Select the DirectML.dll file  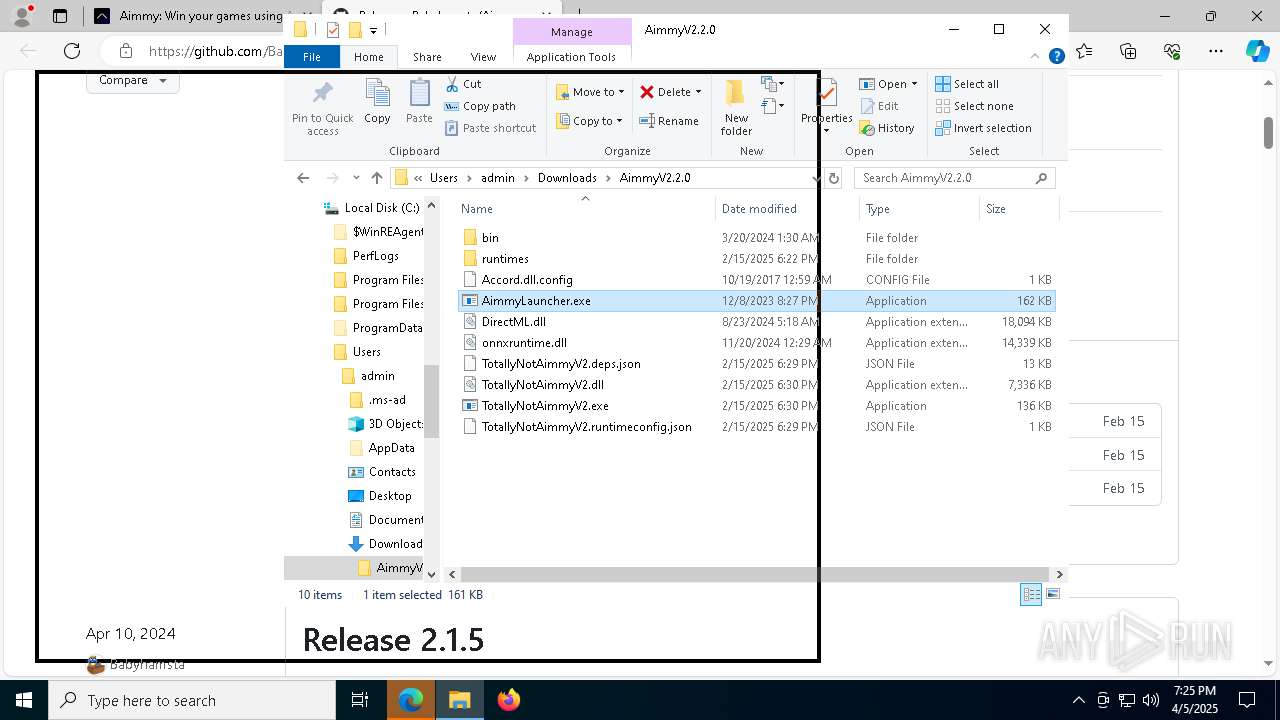click(x=756, y=322)
